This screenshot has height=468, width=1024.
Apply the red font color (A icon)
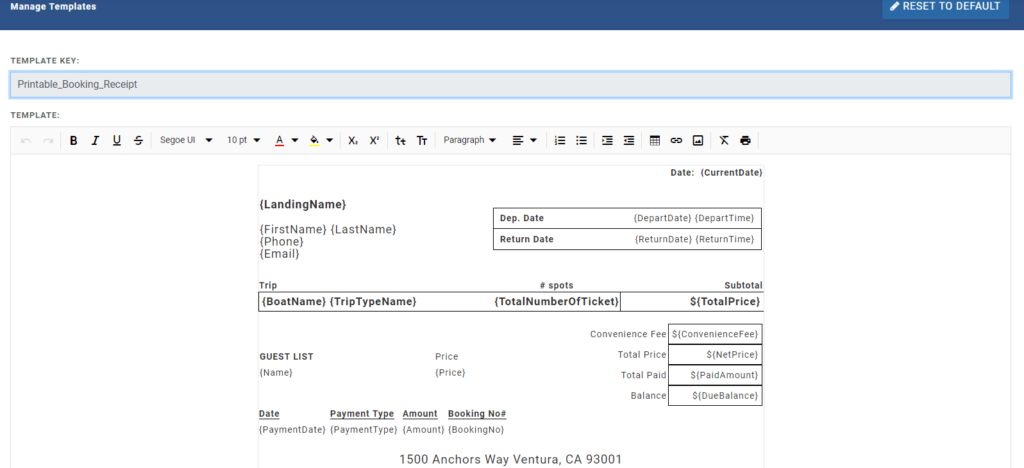click(280, 140)
